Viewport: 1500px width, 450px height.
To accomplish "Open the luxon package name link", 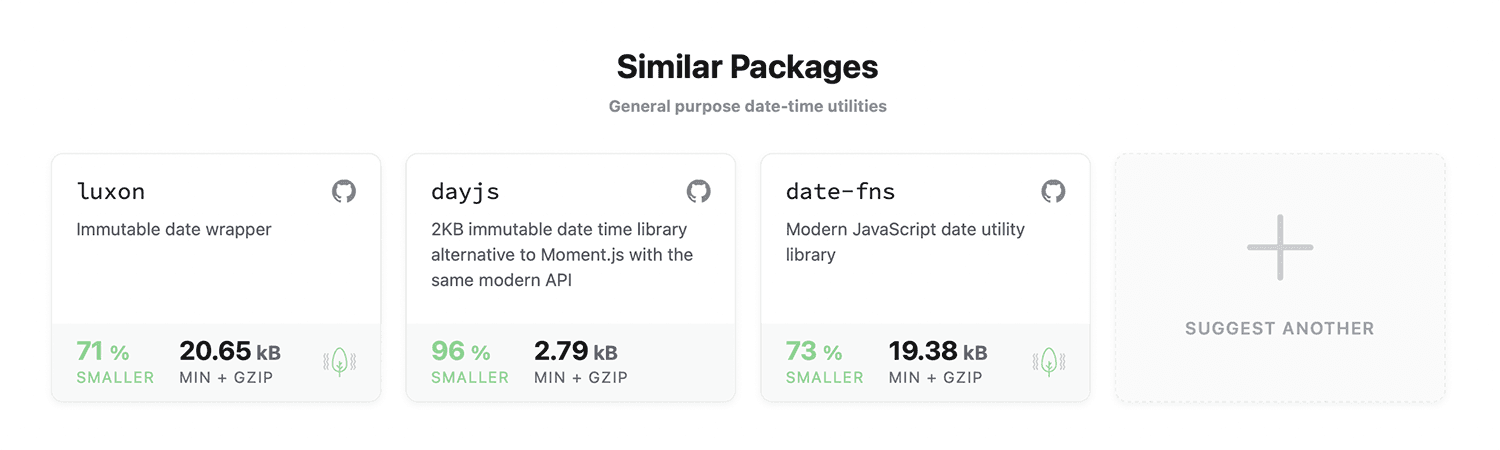I will [110, 191].
